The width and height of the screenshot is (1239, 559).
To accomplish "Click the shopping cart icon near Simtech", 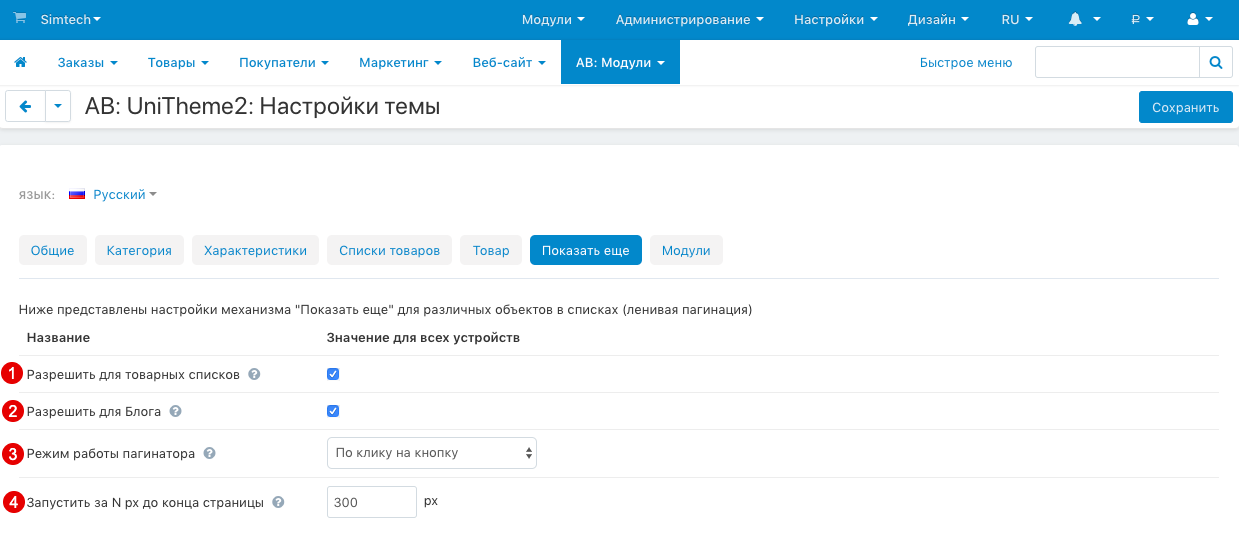I will pyautogui.click(x=20, y=19).
